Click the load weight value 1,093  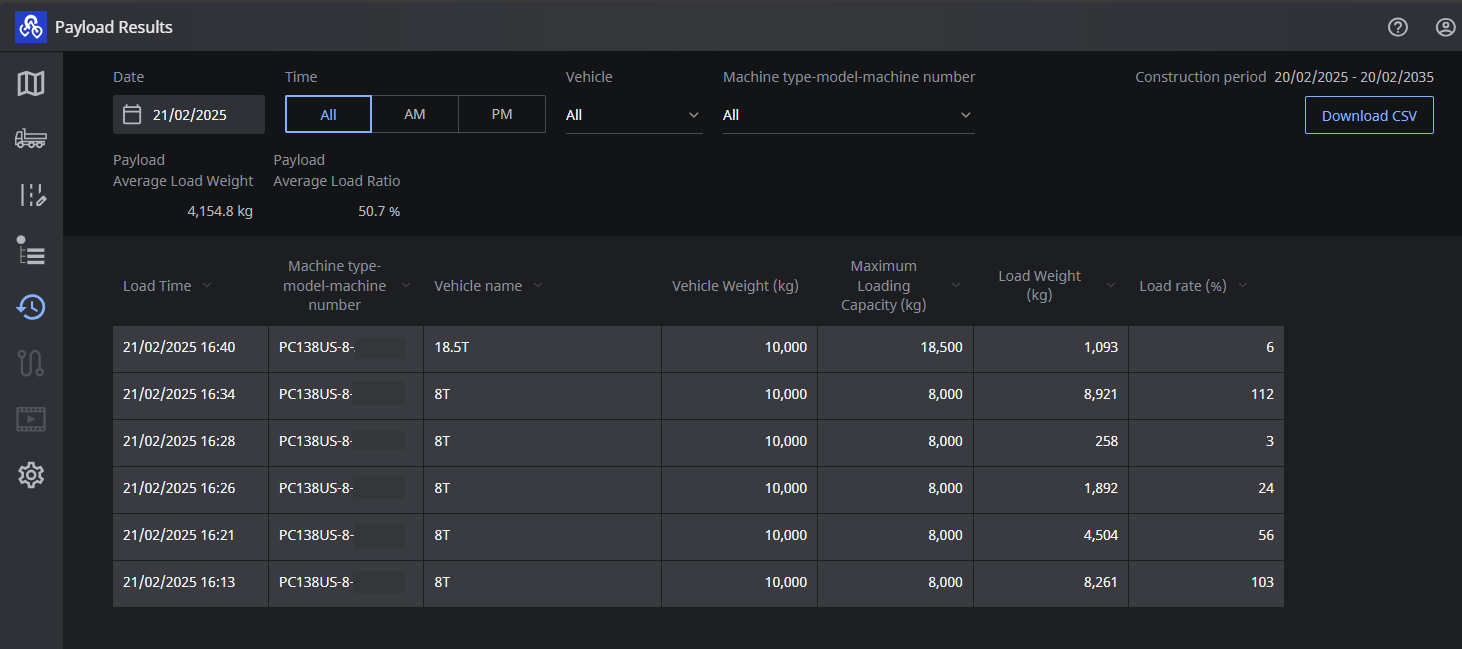(1099, 348)
